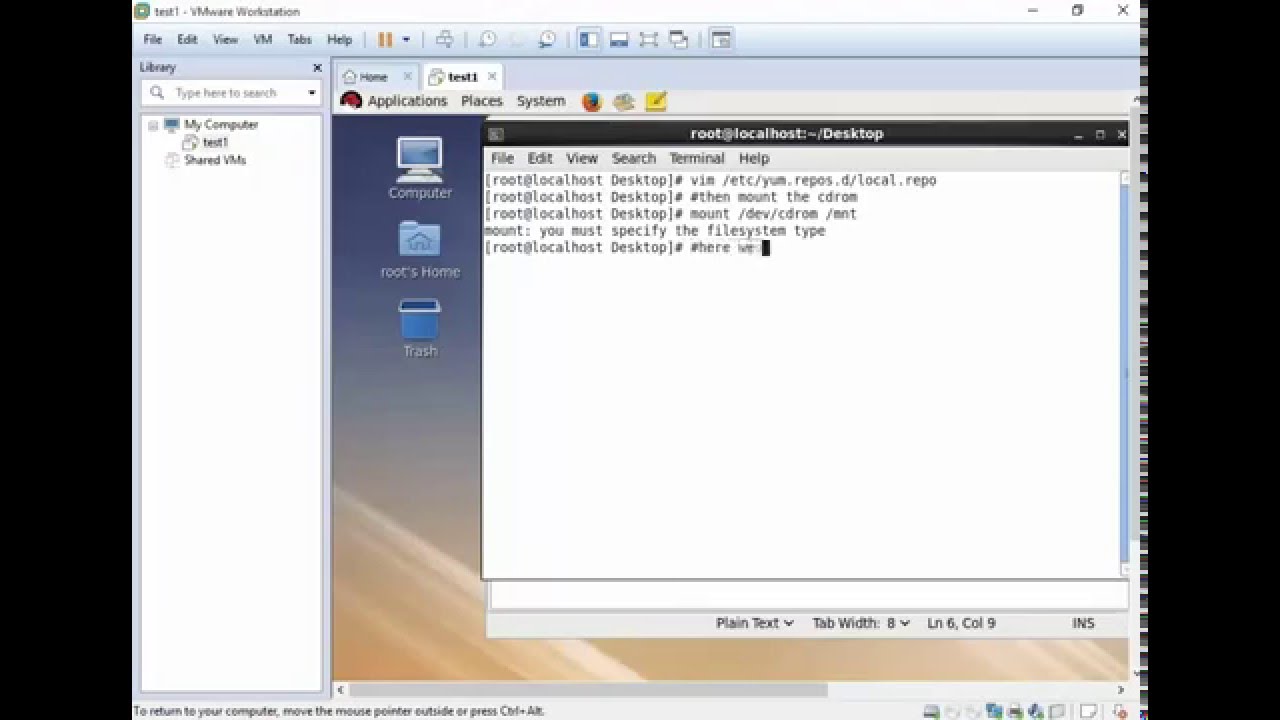Launch Firefox from the GNOME panel
Image resolution: width=1280 pixels, height=720 pixels.
(x=592, y=101)
